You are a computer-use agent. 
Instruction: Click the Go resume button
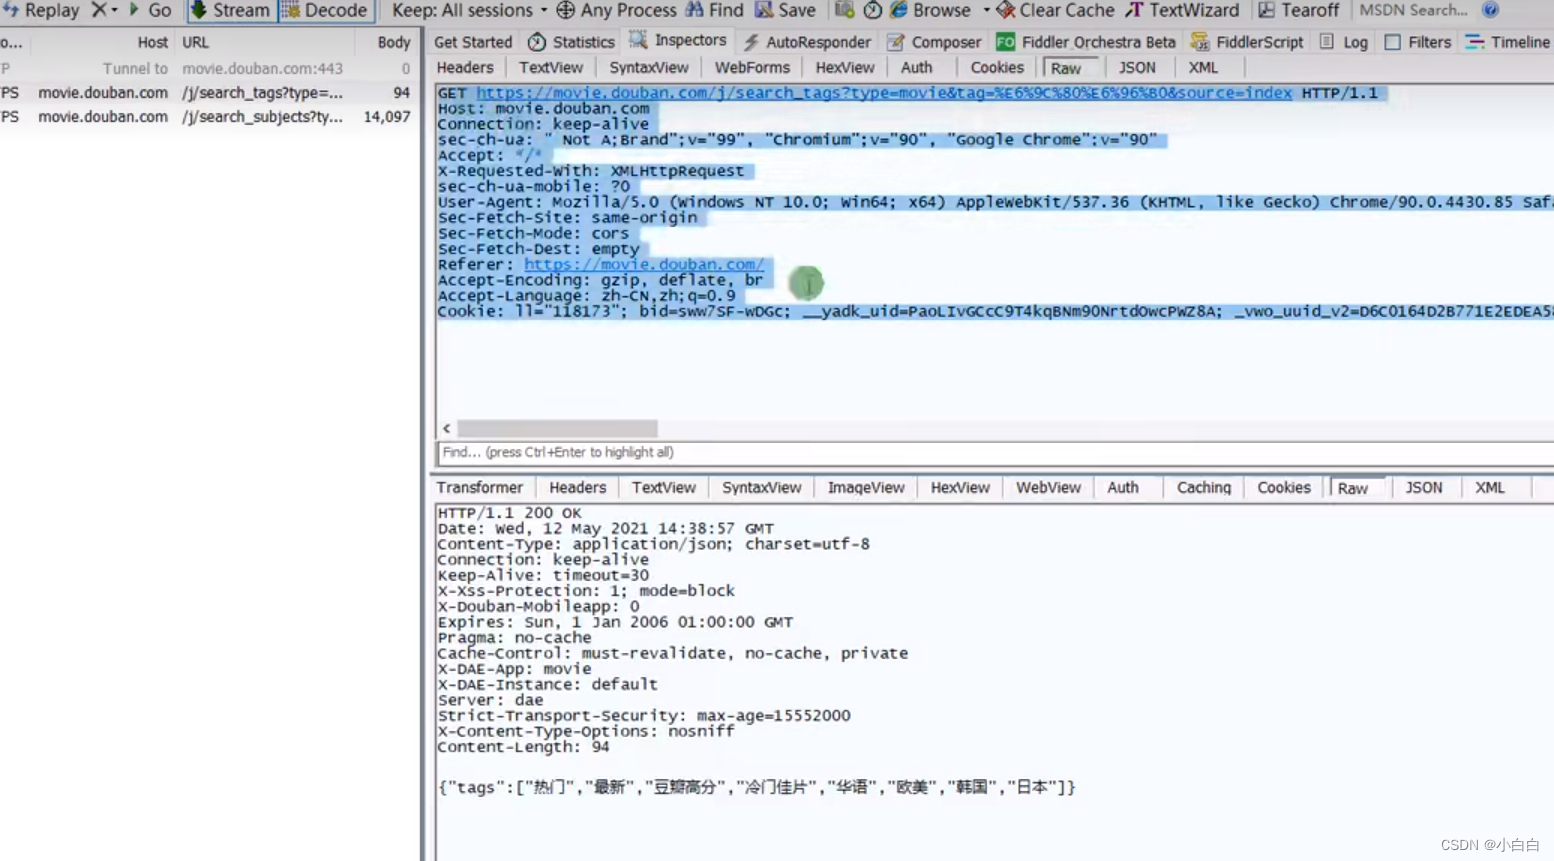(149, 10)
